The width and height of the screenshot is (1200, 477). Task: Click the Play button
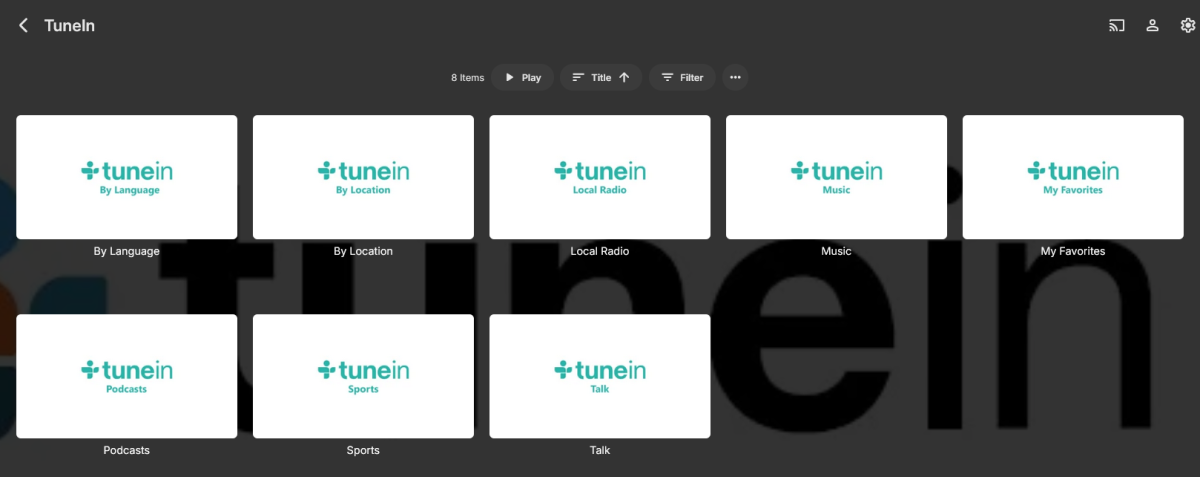click(x=522, y=77)
